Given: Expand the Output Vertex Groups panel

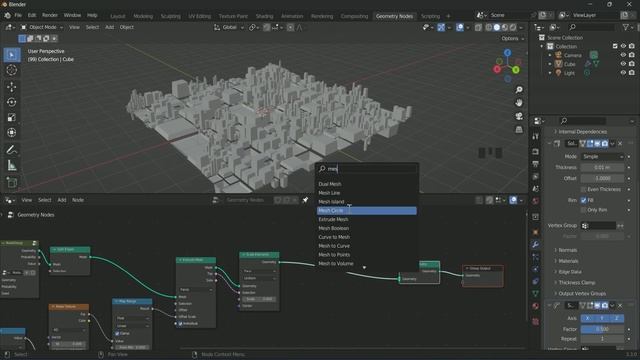Looking at the screenshot, I should (x=582, y=293).
